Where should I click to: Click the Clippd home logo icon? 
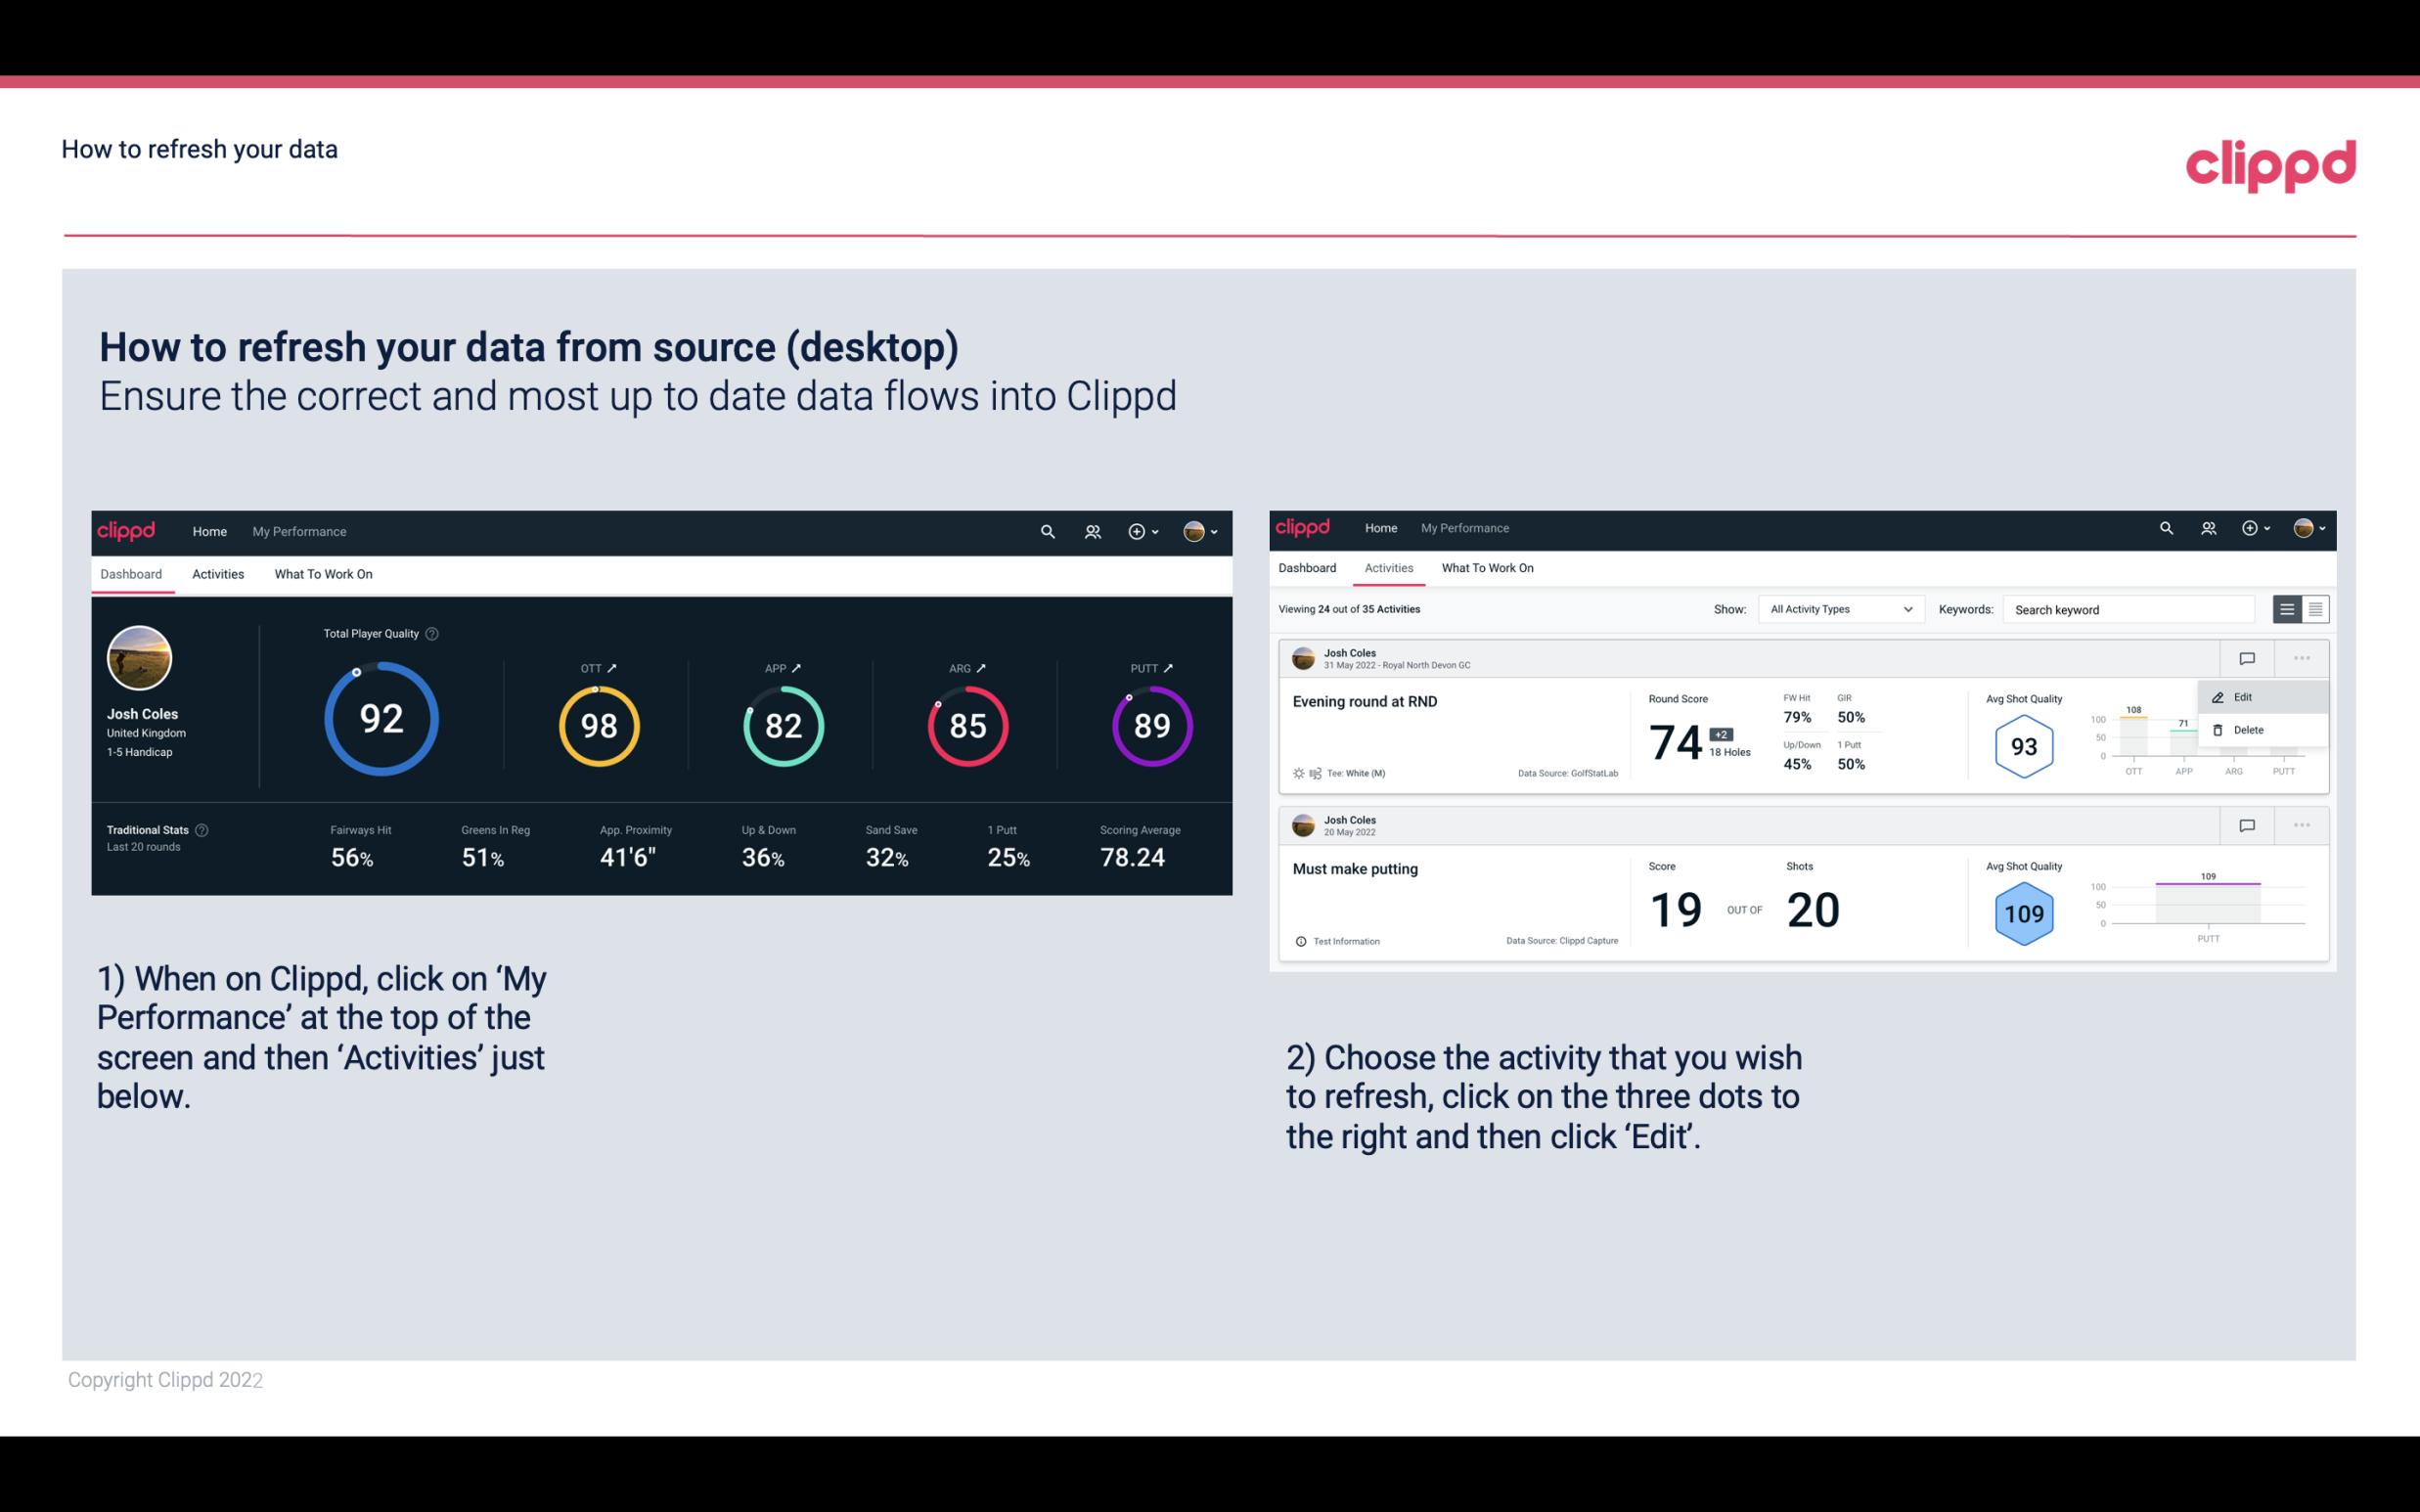point(127,529)
